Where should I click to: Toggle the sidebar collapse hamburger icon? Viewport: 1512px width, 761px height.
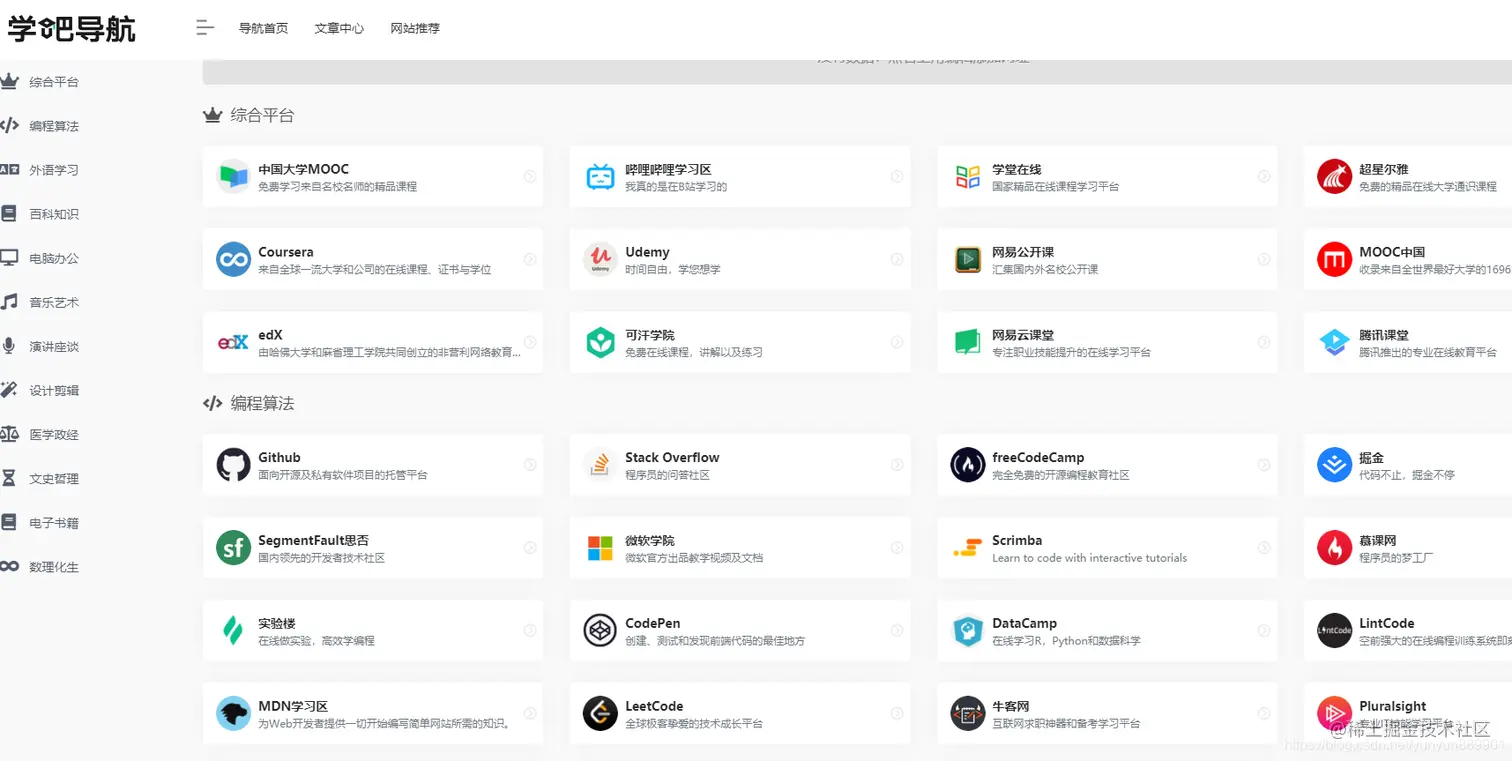[205, 28]
